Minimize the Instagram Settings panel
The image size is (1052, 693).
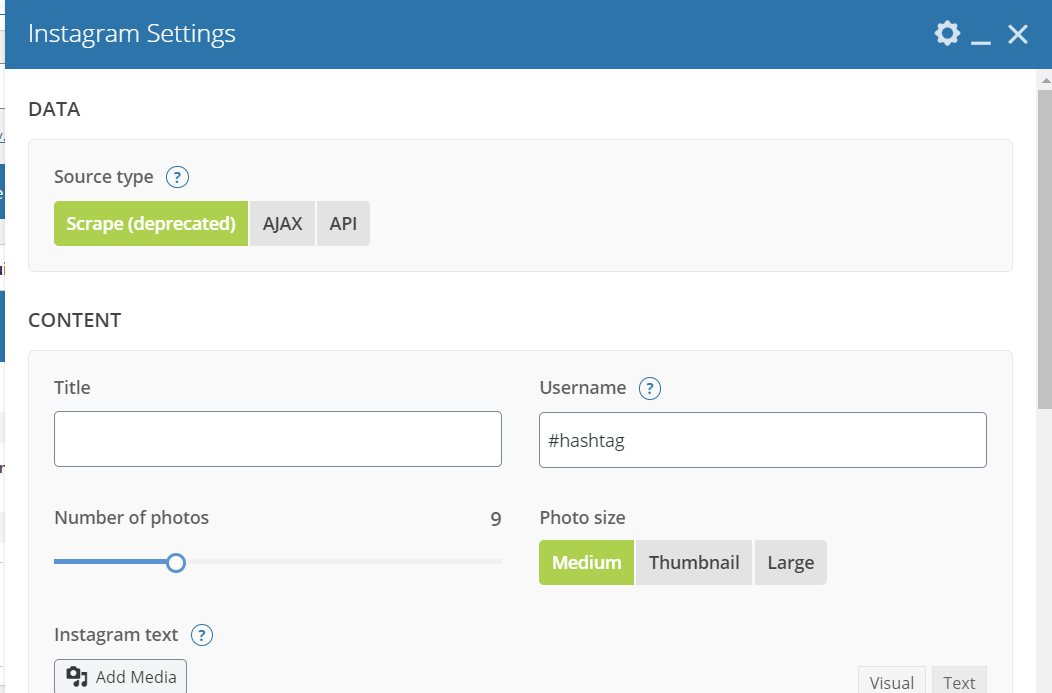click(981, 35)
